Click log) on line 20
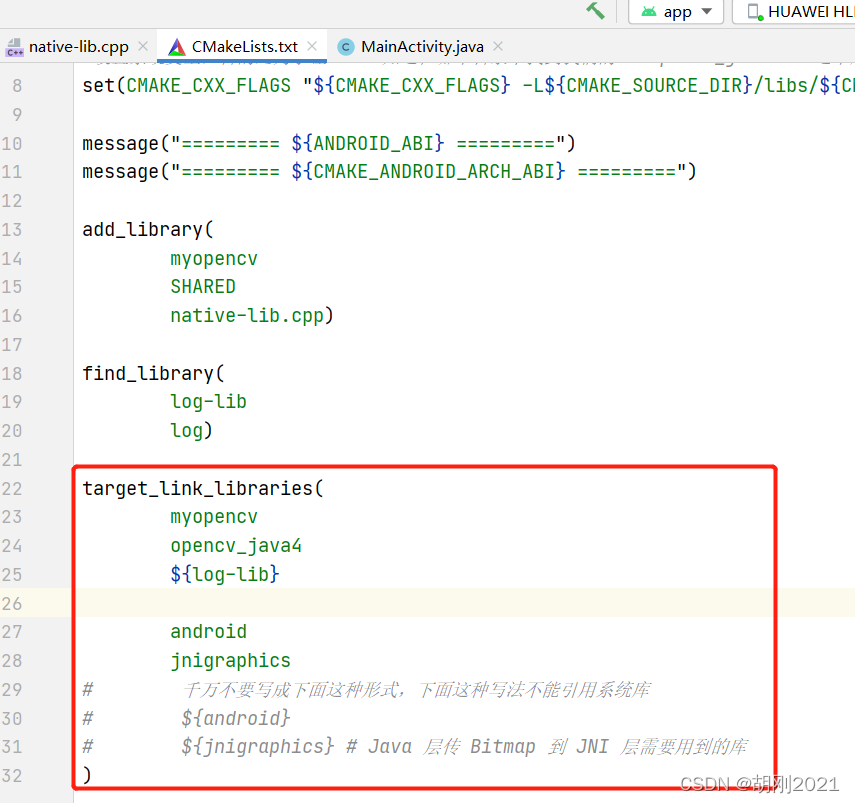 pyautogui.click(x=191, y=431)
